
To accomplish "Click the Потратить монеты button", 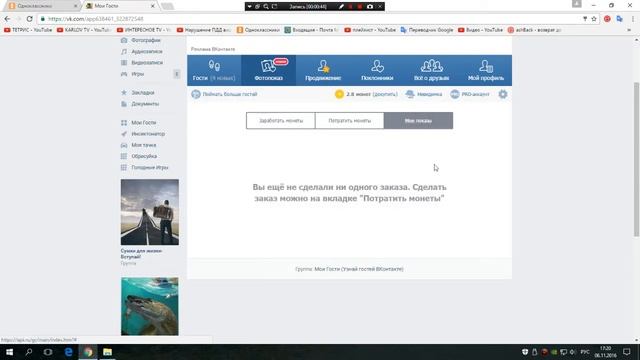I will point(349,121).
